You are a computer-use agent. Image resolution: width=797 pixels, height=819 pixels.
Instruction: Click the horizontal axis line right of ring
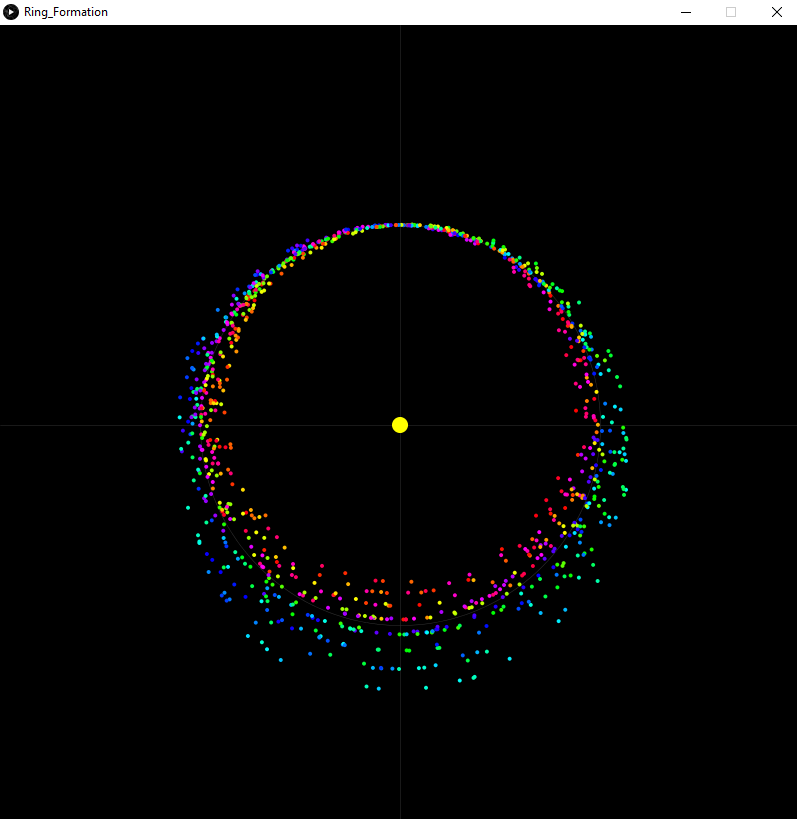coord(710,426)
